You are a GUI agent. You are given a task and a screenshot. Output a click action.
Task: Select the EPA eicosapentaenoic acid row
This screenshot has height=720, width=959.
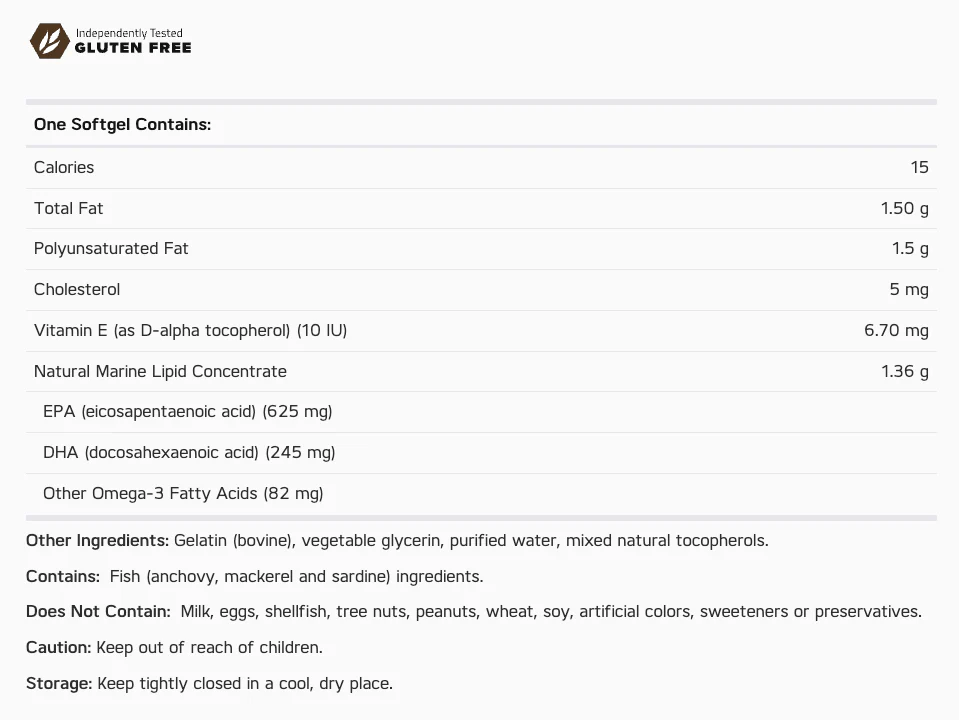click(x=481, y=412)
